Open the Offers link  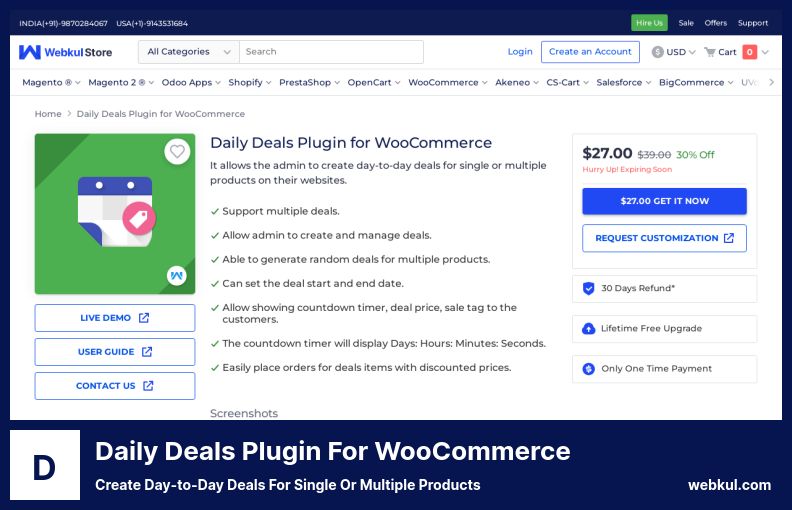coord(716,23)
